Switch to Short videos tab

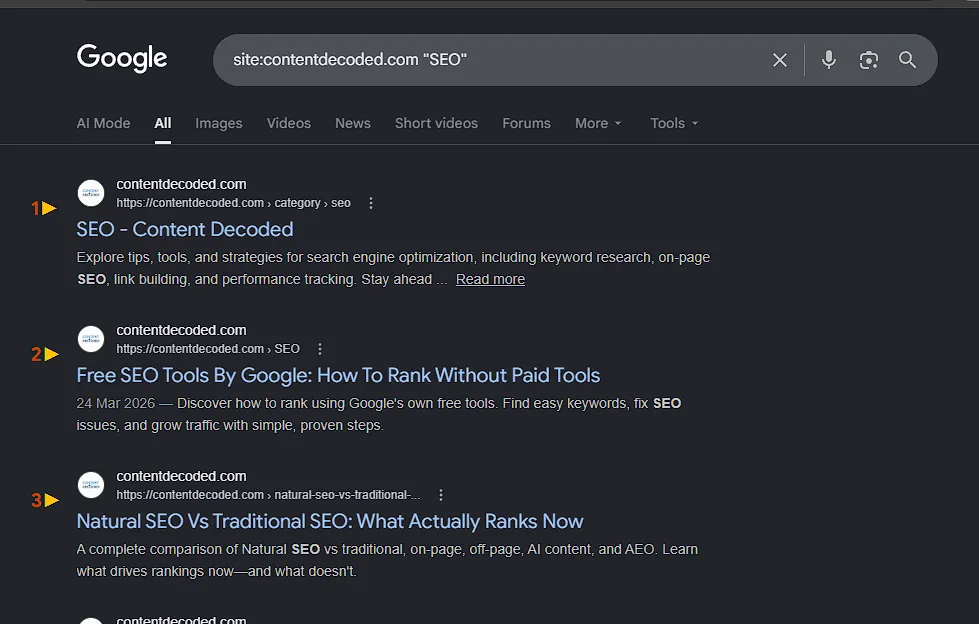(x=436, y=124)
